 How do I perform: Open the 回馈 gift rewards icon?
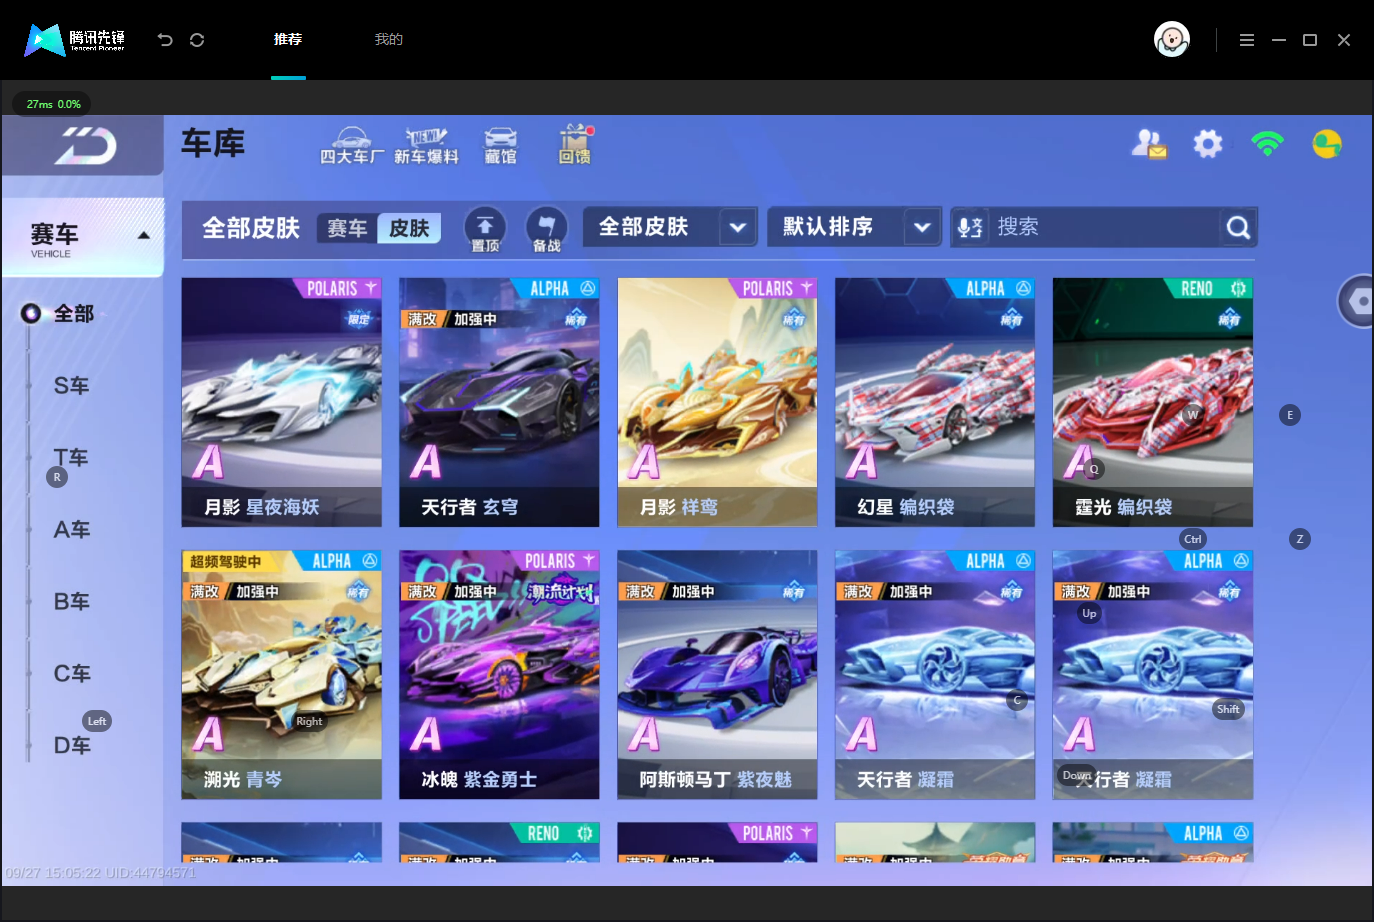(x=575, y=145)
